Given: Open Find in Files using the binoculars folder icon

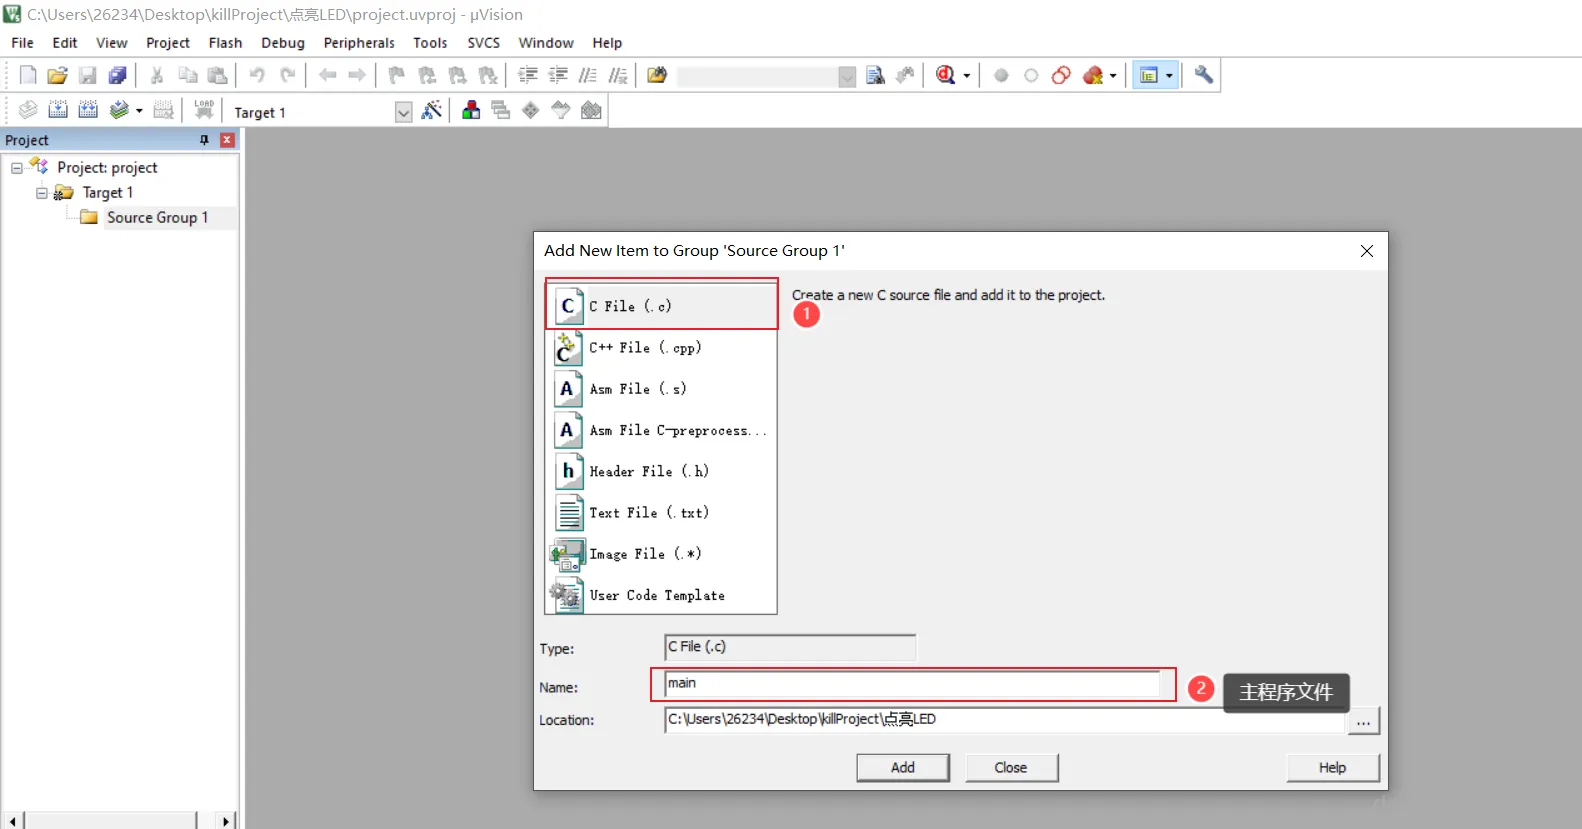Looking at the screenshot, I should (x=657, y=75).
